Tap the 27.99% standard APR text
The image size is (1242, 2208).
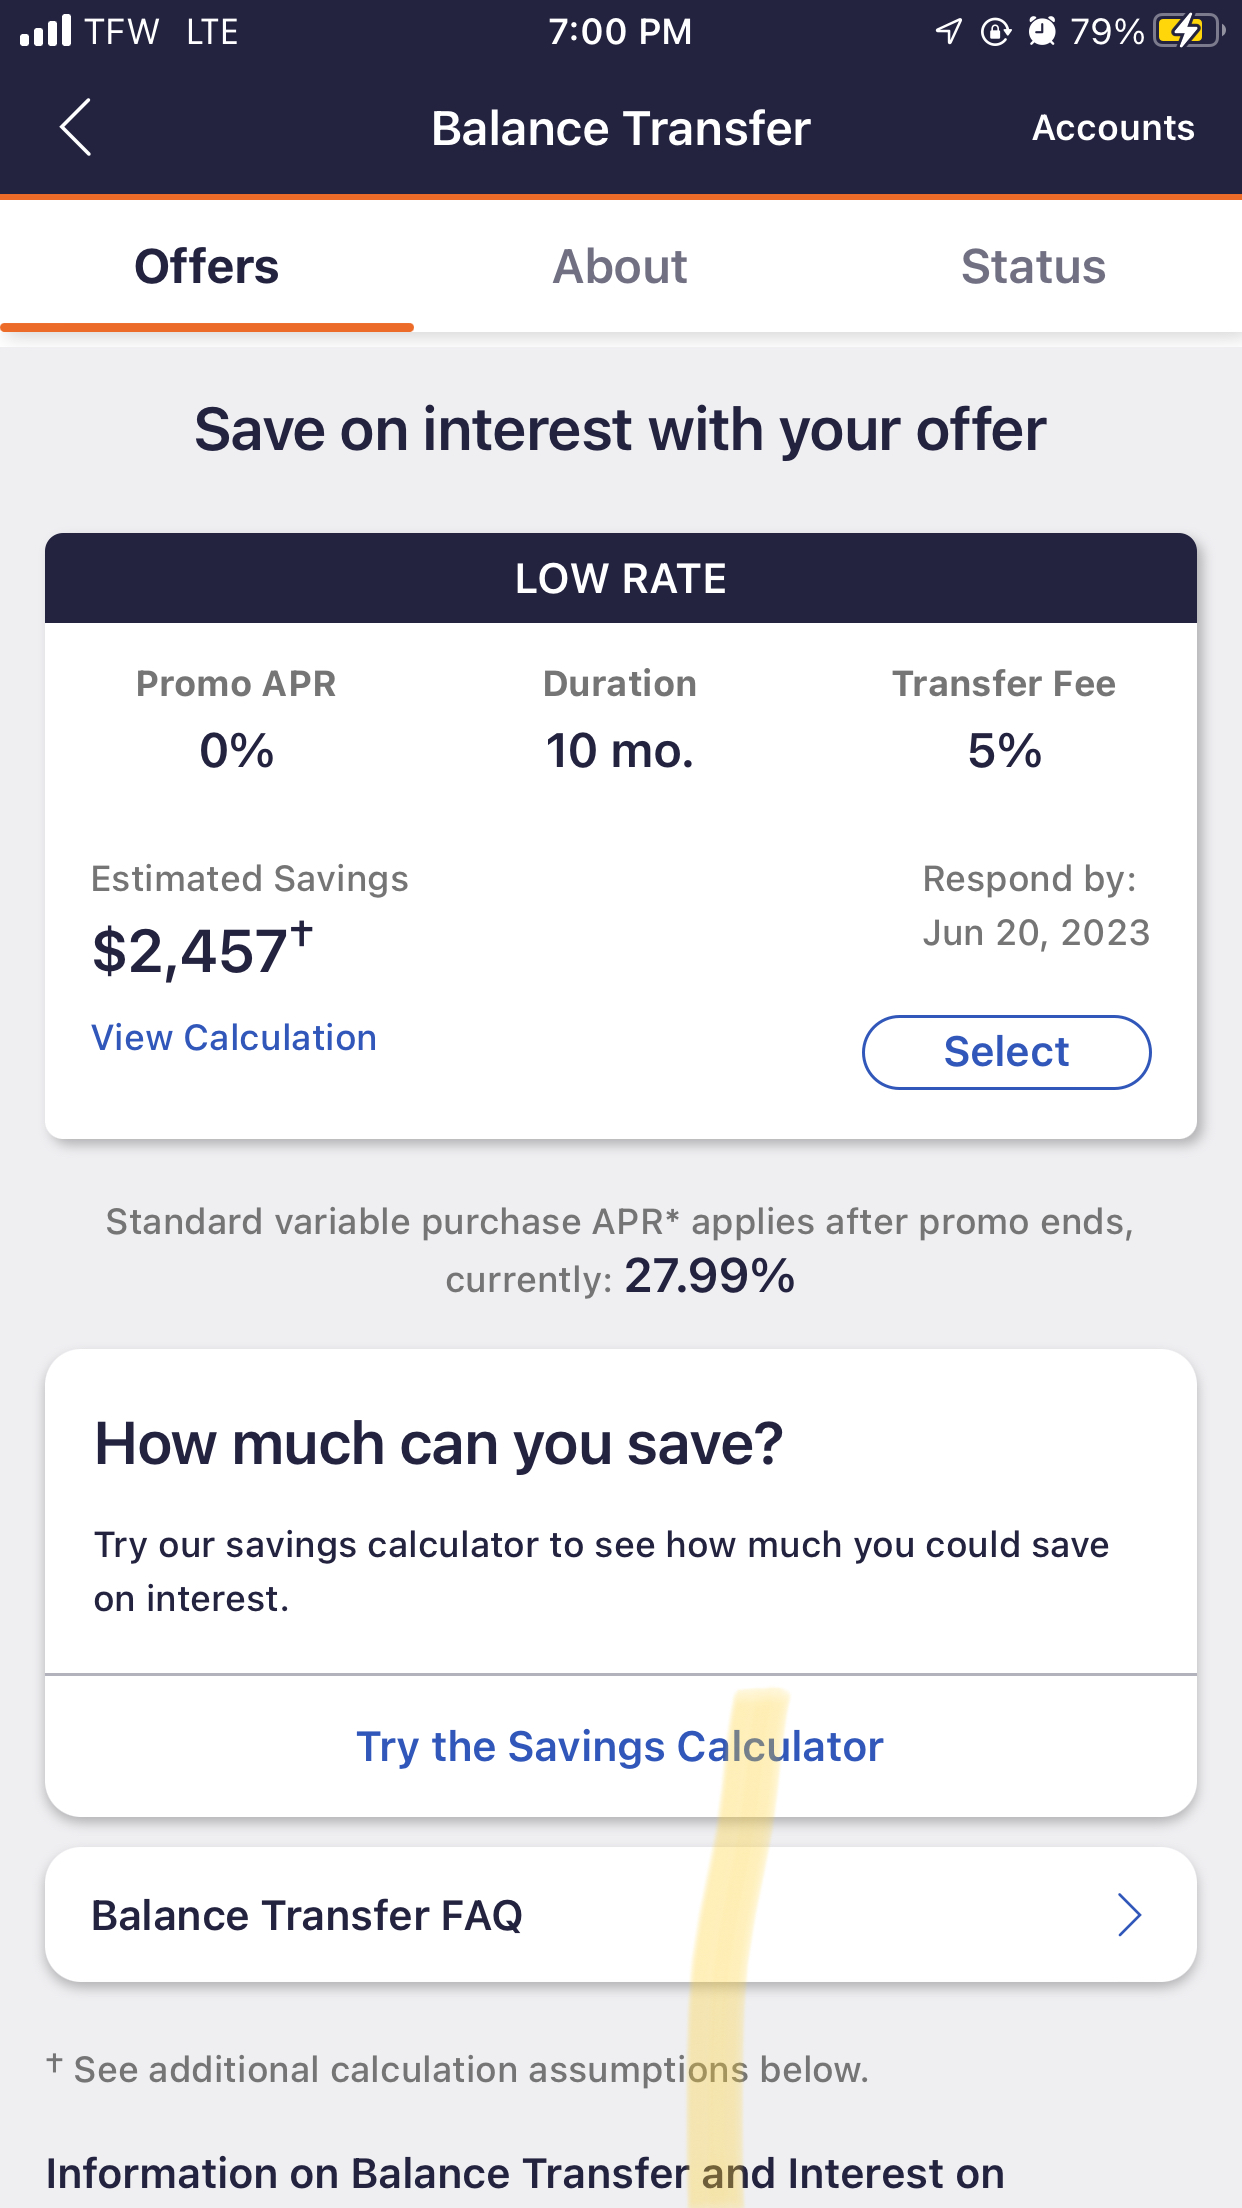pos(710,1277)
